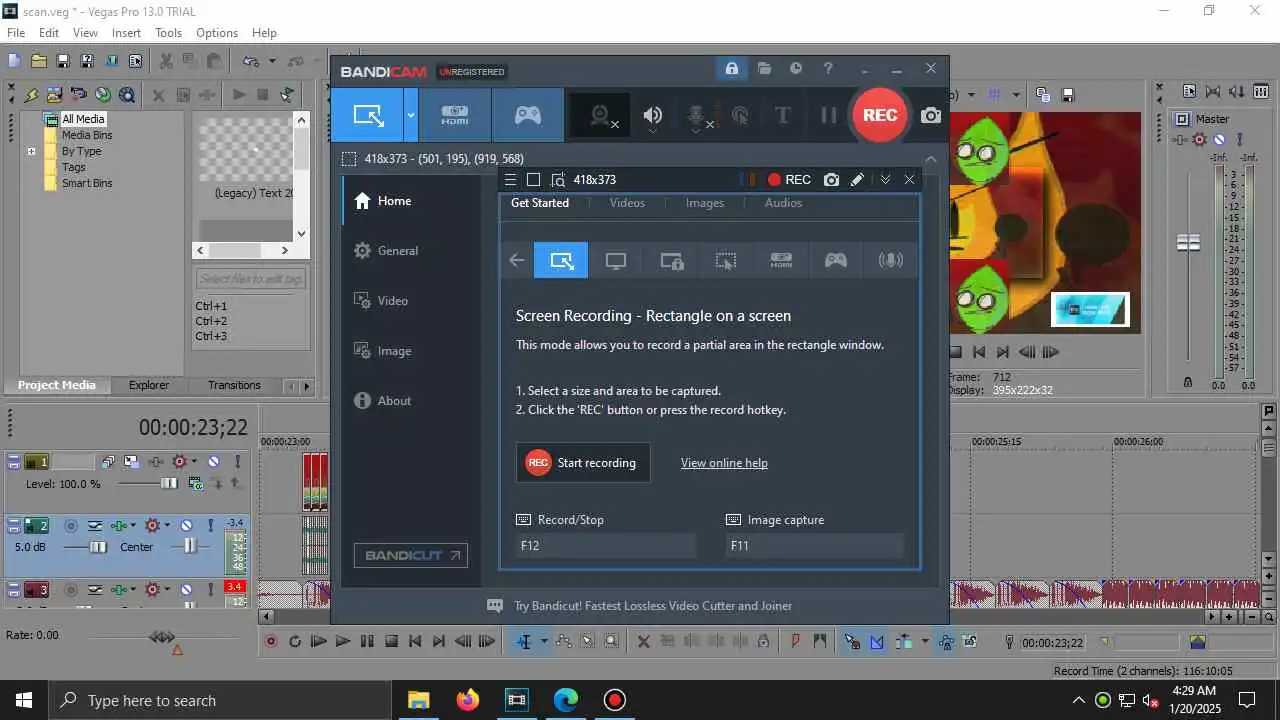Viewport: 1280px width, 720px height.
Task: Select HDMI device recording mode in Bandicam
Action: [x=455, y=115]
